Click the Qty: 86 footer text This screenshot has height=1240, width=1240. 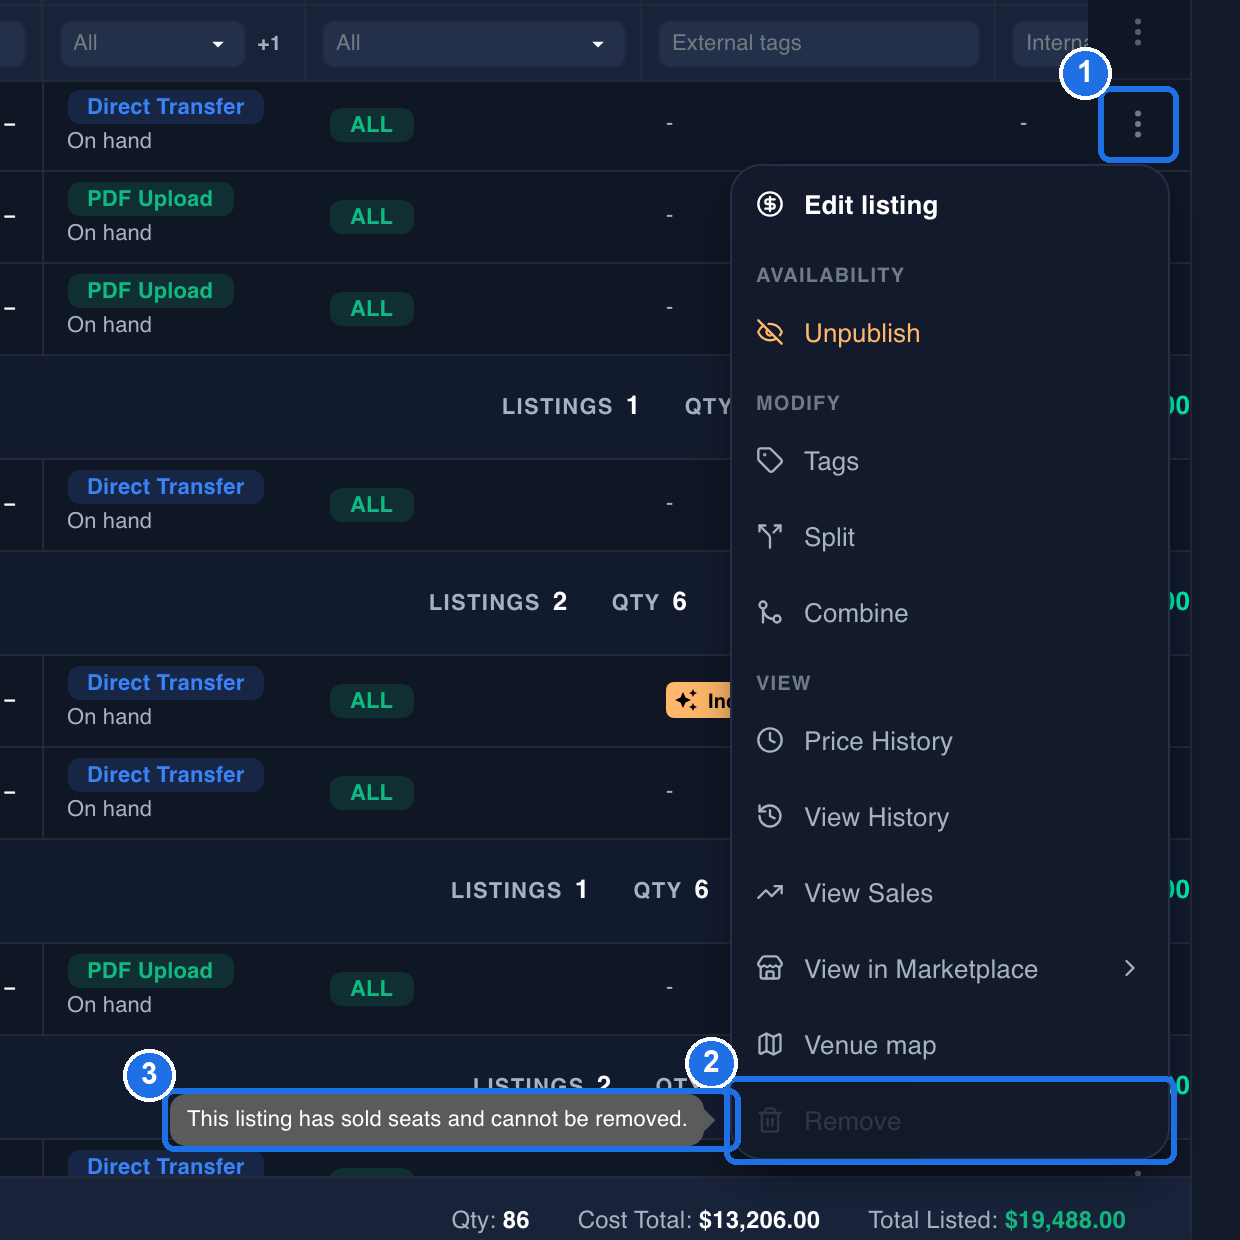point(490,1220)
